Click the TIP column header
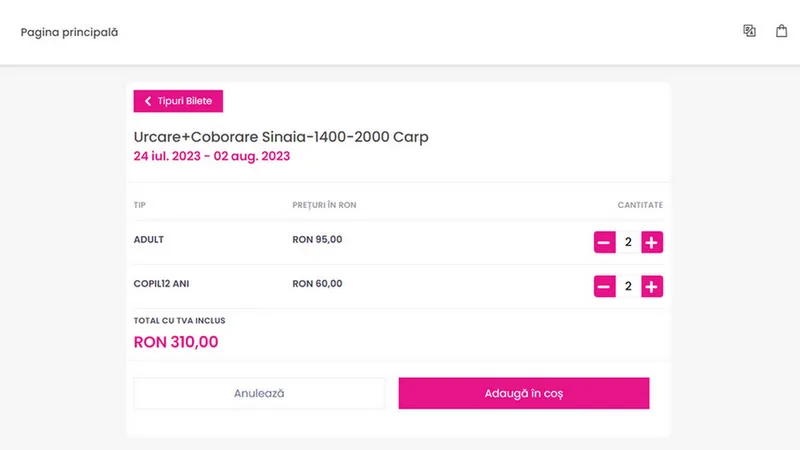 140,205
